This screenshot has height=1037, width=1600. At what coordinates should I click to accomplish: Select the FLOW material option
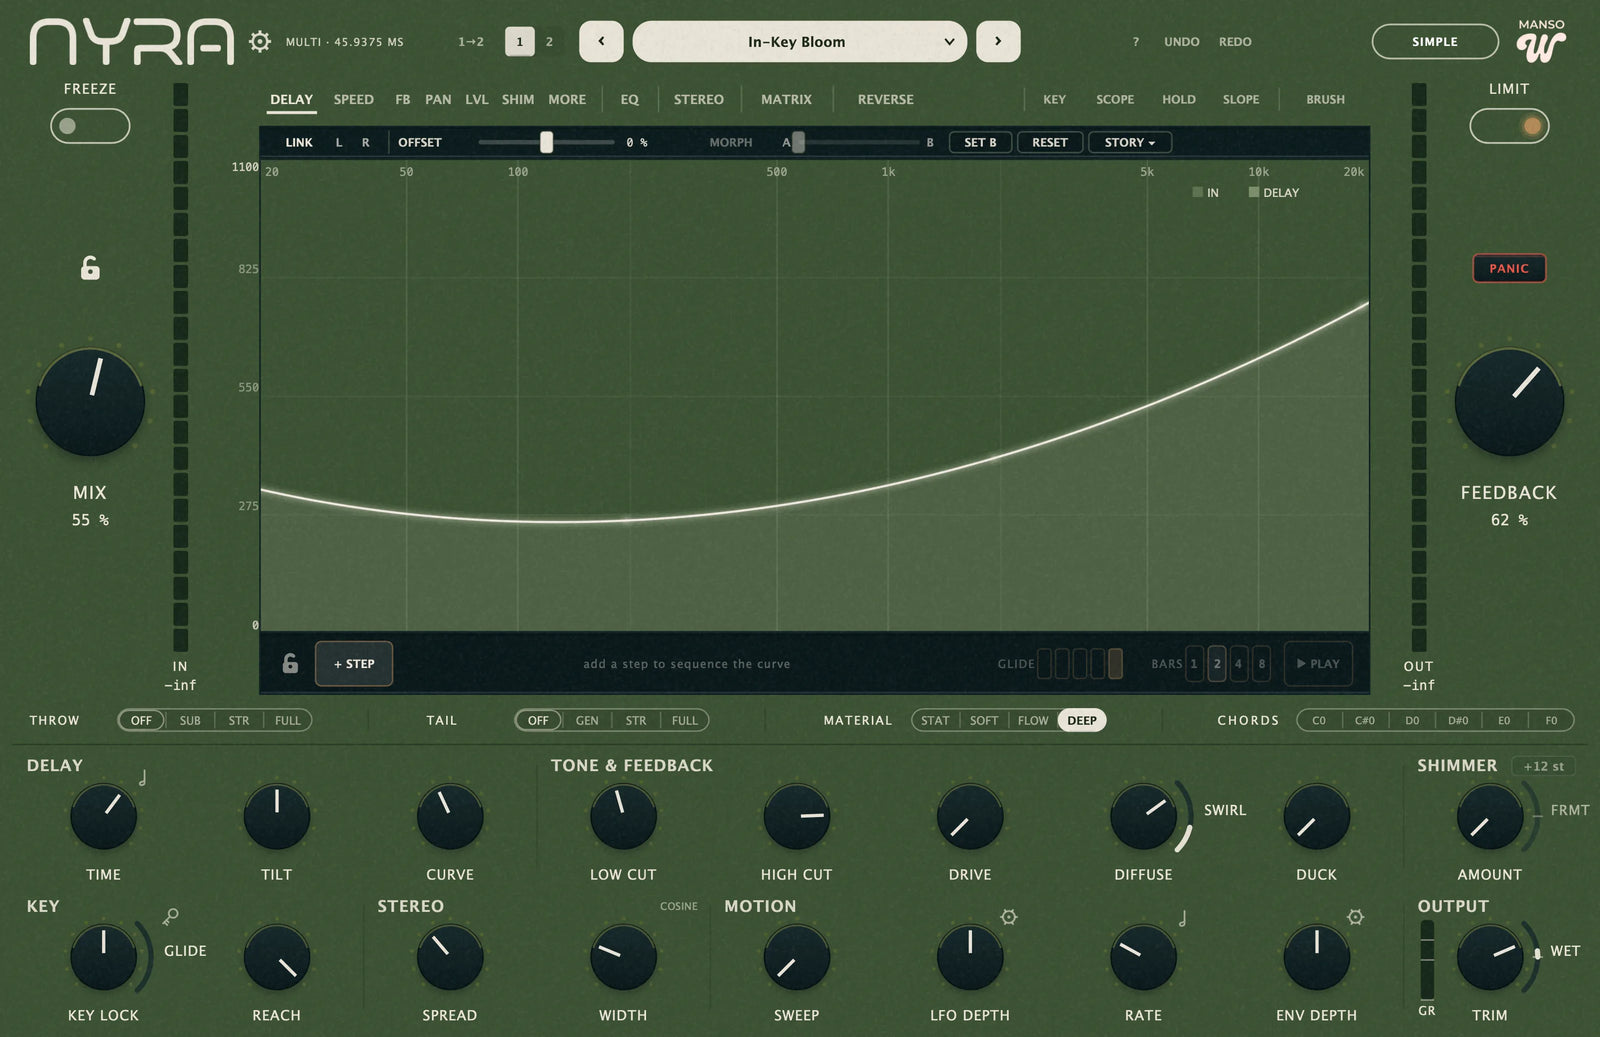click(1033, 720)
